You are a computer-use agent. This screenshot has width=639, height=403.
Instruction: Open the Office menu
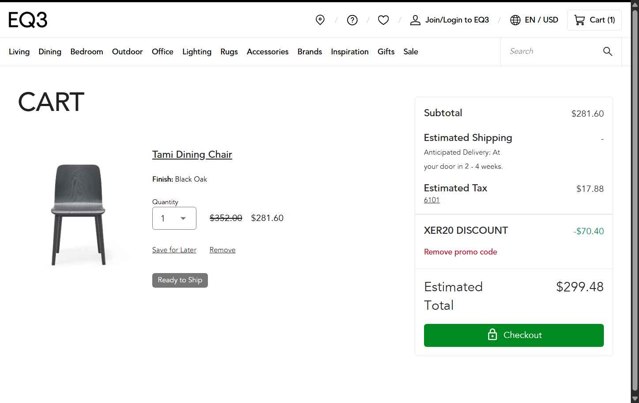pos(162,52)
